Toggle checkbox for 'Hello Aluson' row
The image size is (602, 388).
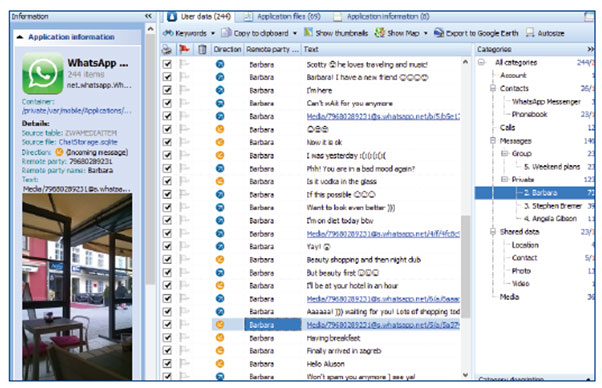(x=167, y=363)
